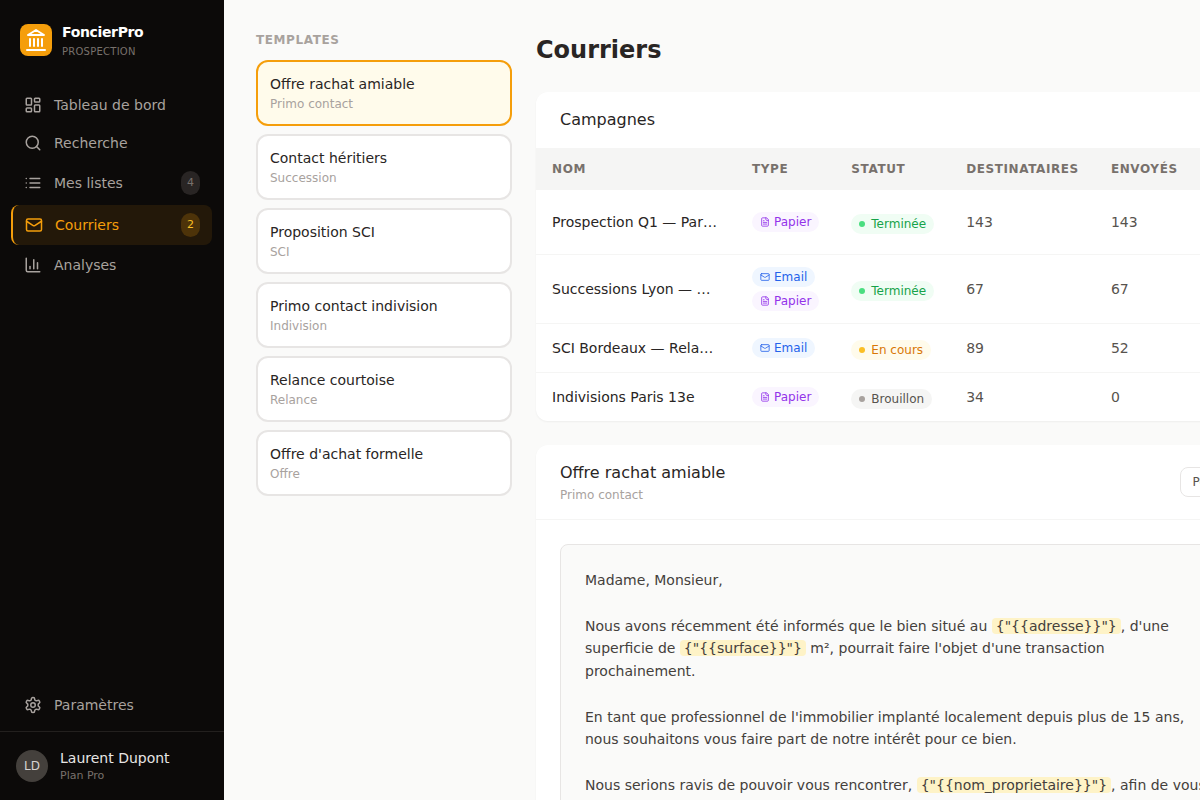The image size is (1200, 800).
Task: Click the {{adresse}} variable placeholder
Action: [x=1056, y=626]
